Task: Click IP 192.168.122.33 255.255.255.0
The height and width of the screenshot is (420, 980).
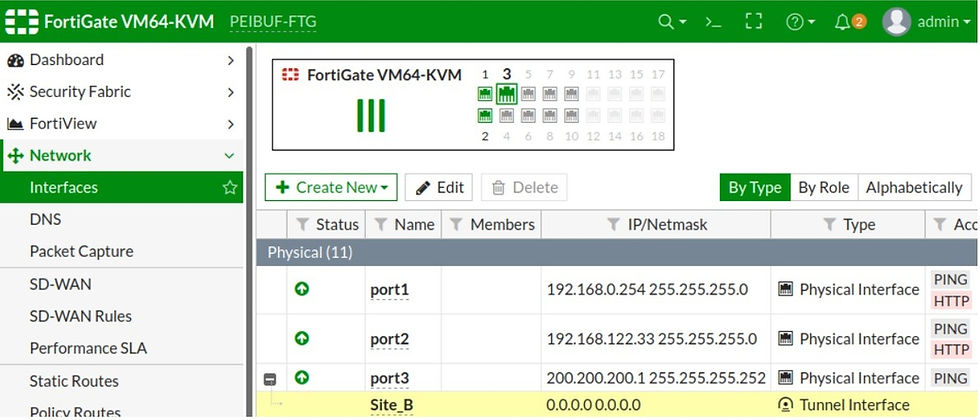Action: [x=652, y=339]
